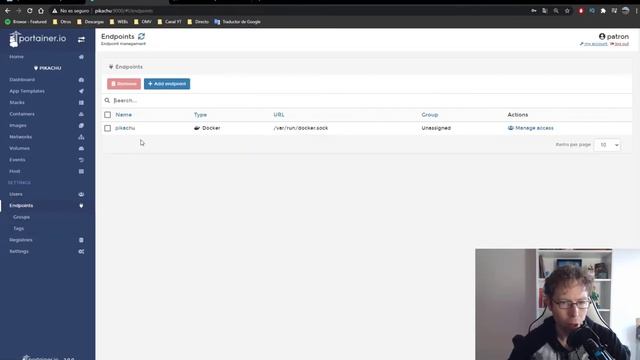The image size is (640, 360).
Task: Open the Traductor de Google bookmark
Action: (x=238, y=22)
